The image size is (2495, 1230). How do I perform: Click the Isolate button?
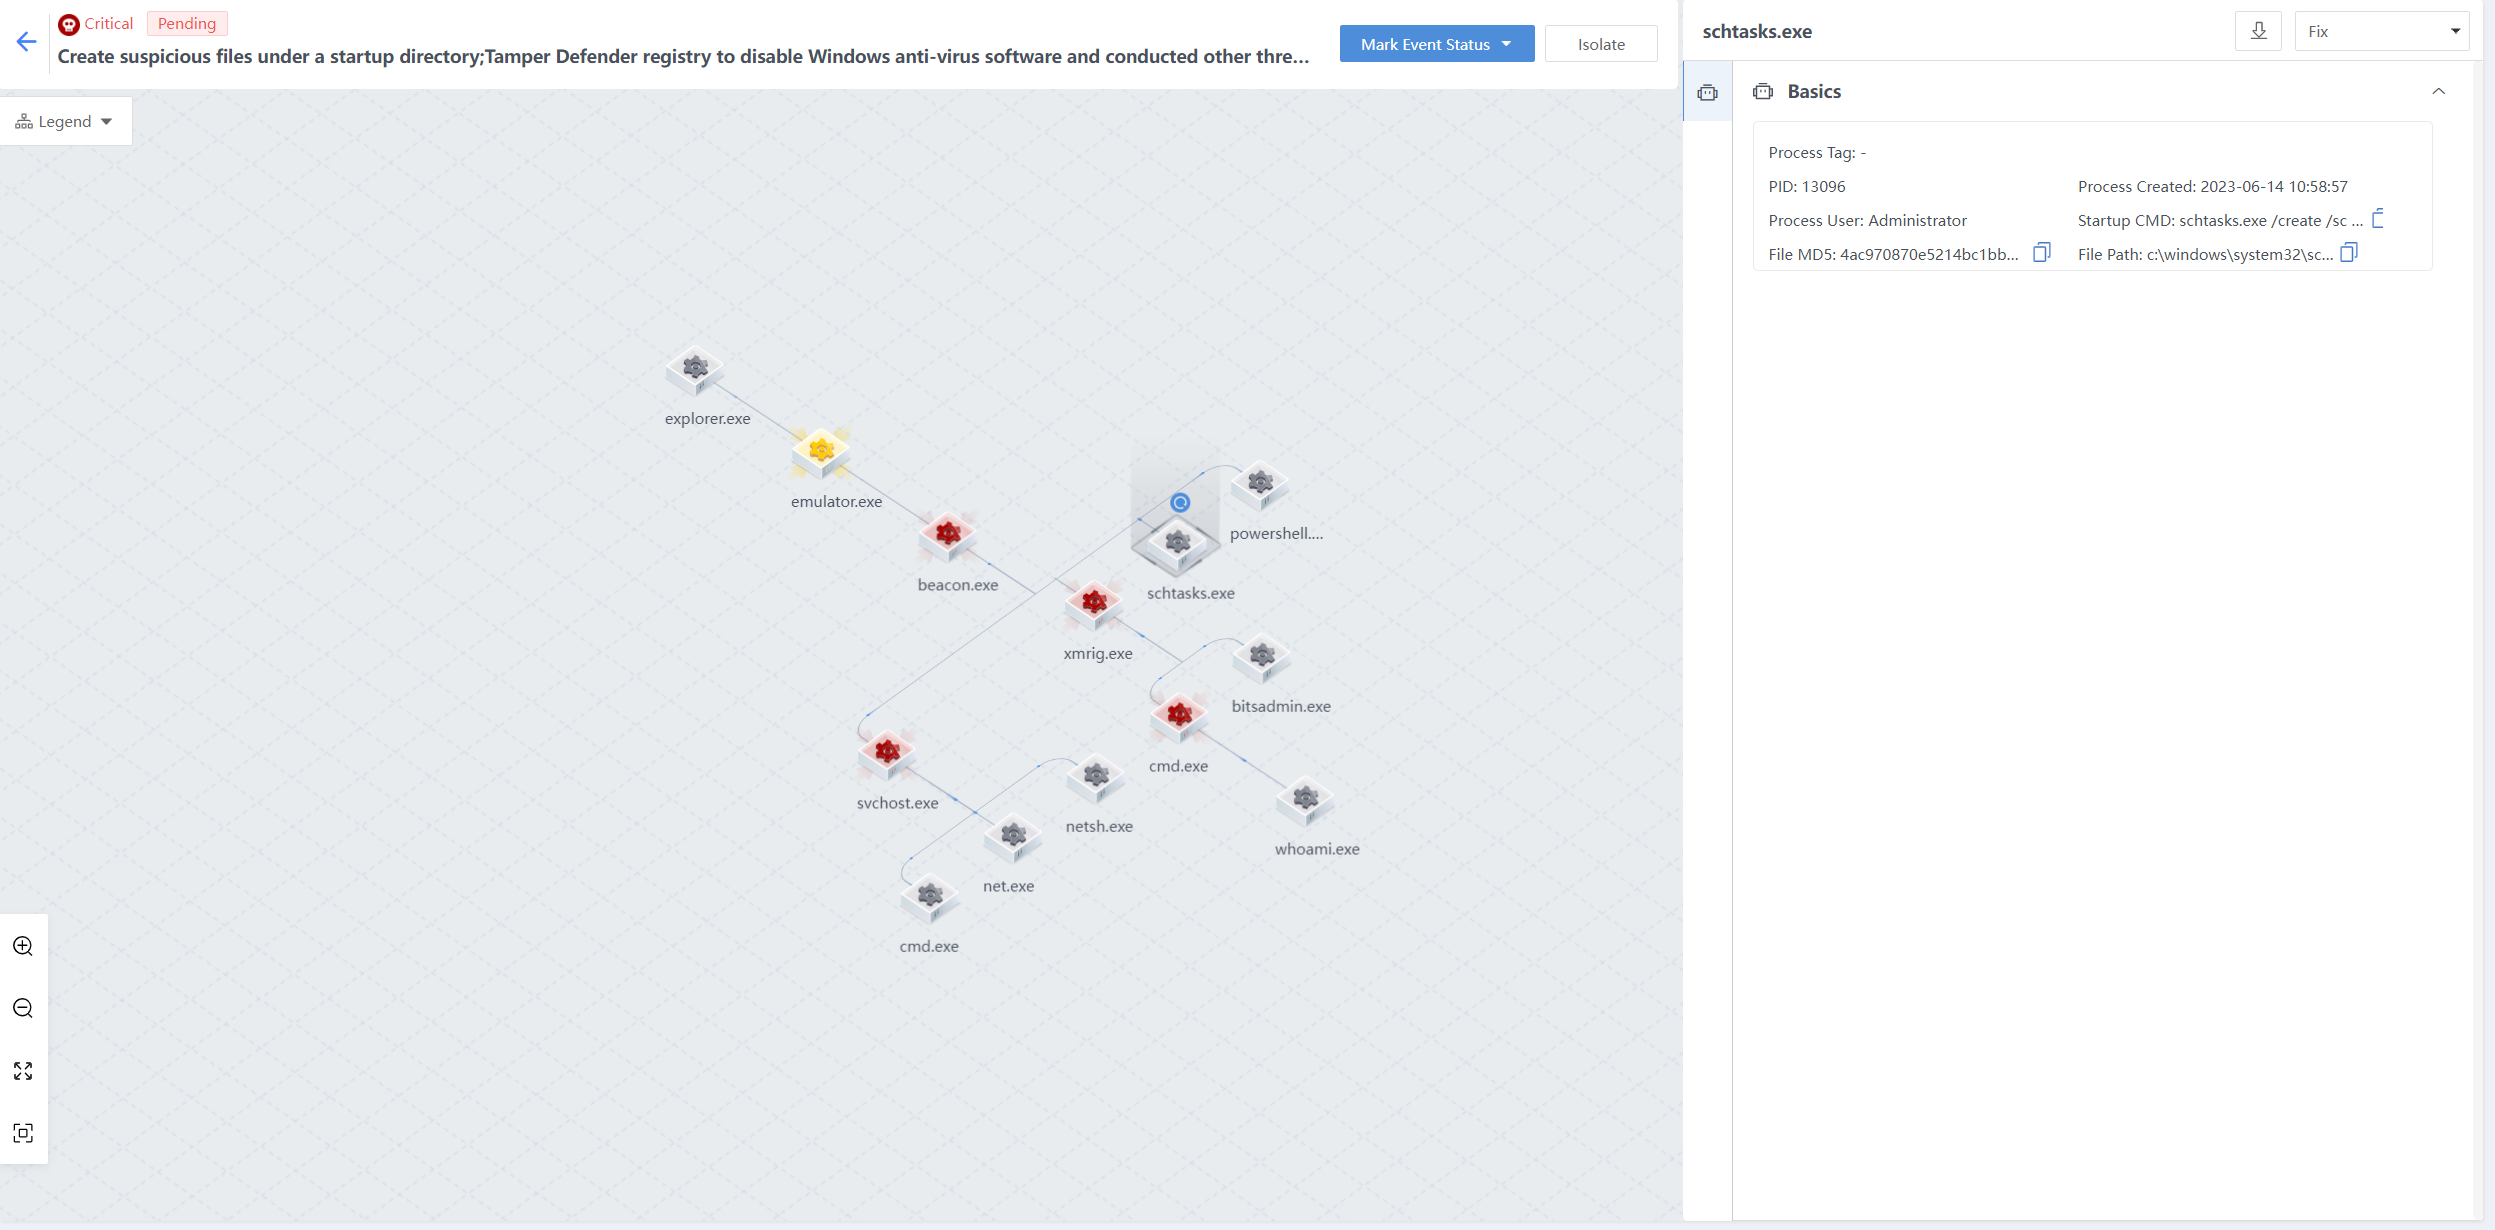tap(1600, 44)
